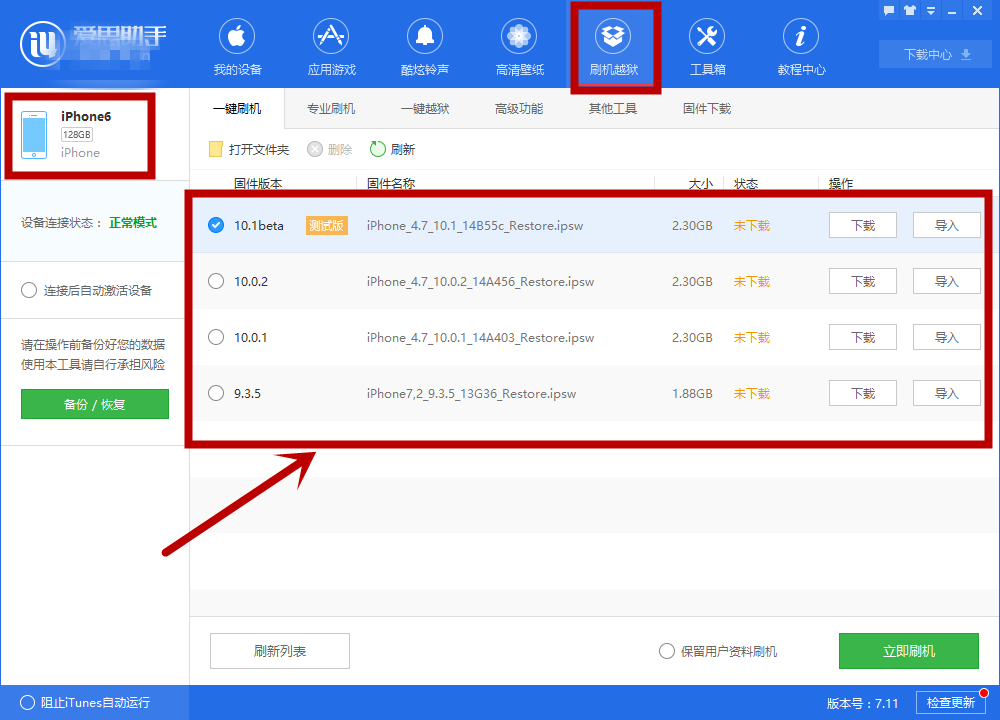Import firmware for the 9.3.5 row
Screen dimensions: 1000x720
946,393
